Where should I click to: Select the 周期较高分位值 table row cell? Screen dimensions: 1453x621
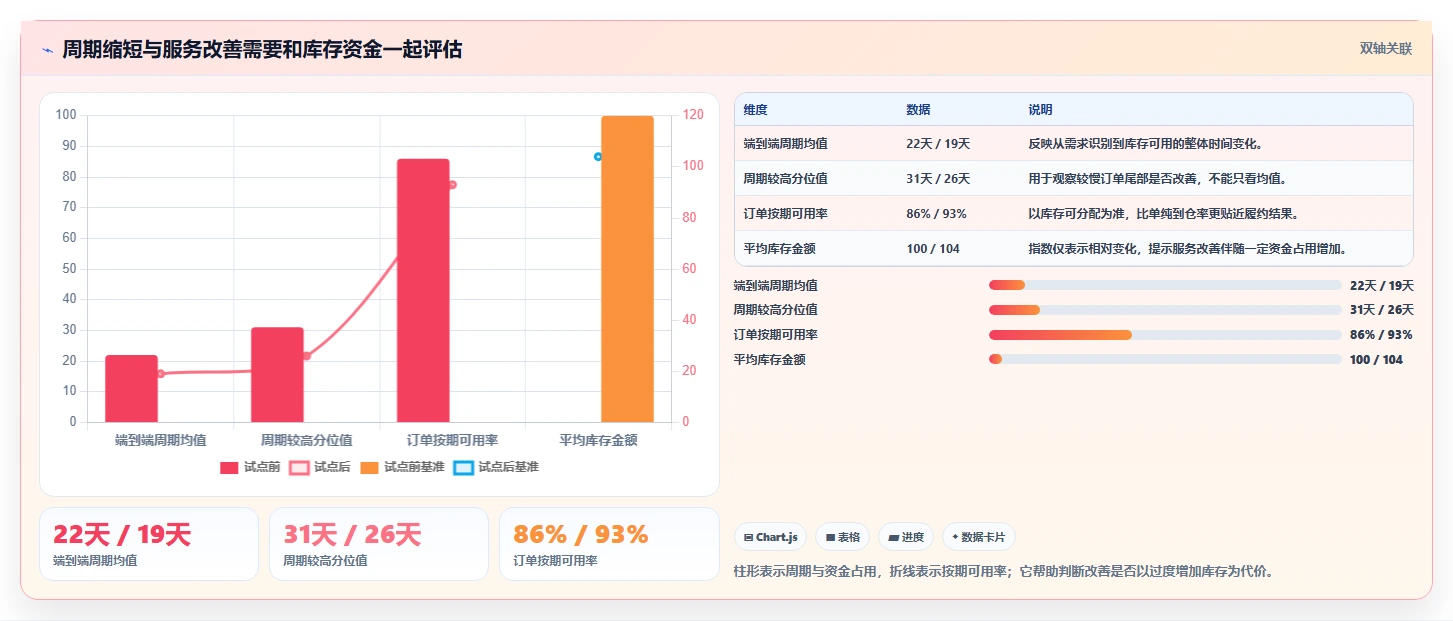pos(785,179)
